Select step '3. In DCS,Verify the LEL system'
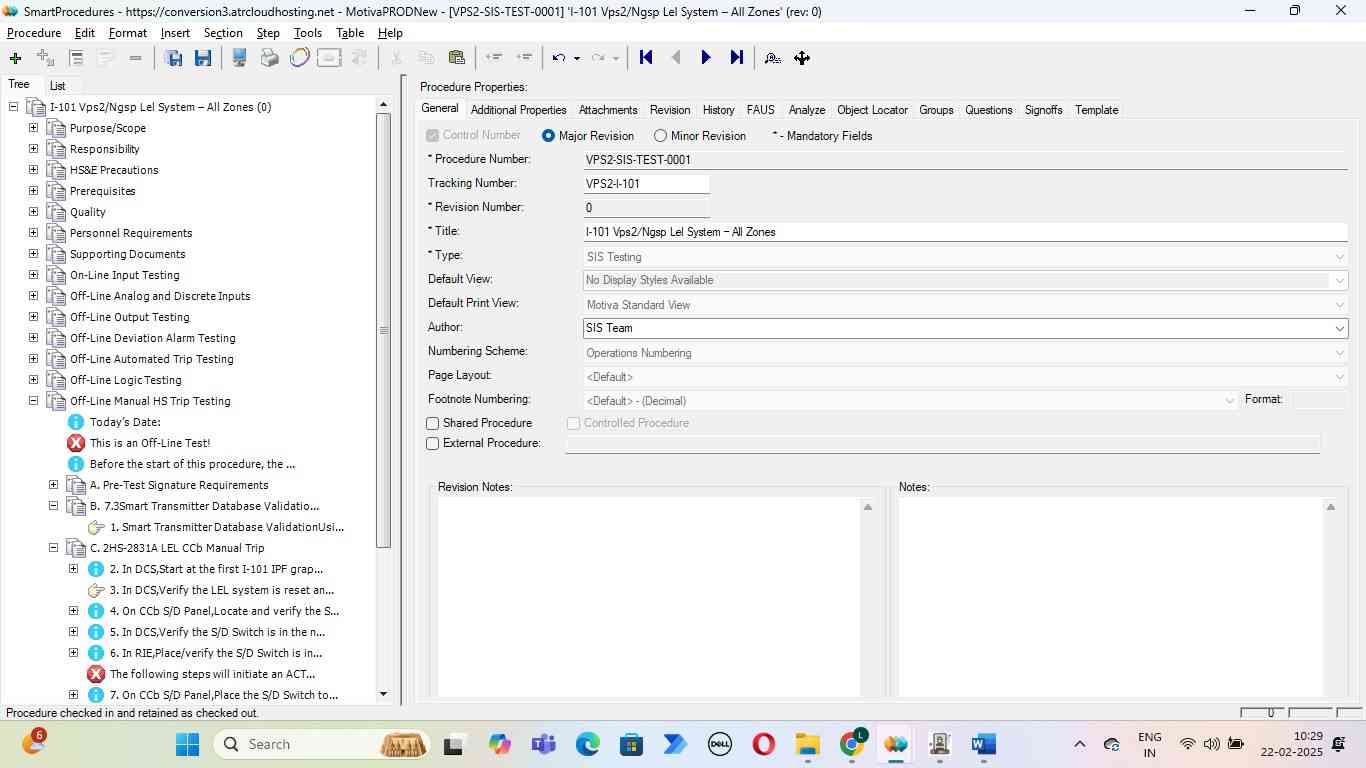Screen dimensions: 1366x768 (x=222, y=590)
